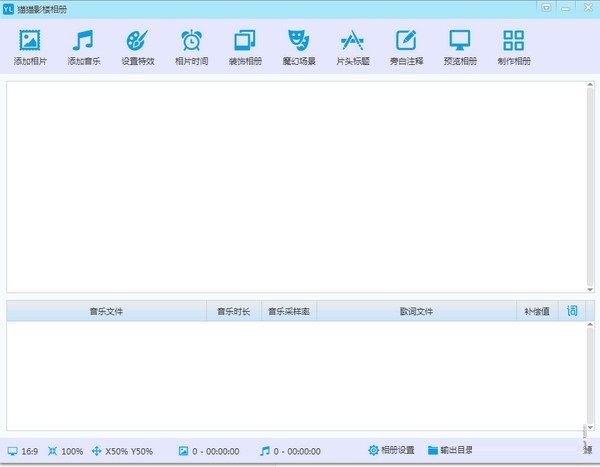Image resolution: width=600 pixels, height=467 pixels.
Task: Click the up arrow of music list scrollbar
Action: click(x=590, y=325)
